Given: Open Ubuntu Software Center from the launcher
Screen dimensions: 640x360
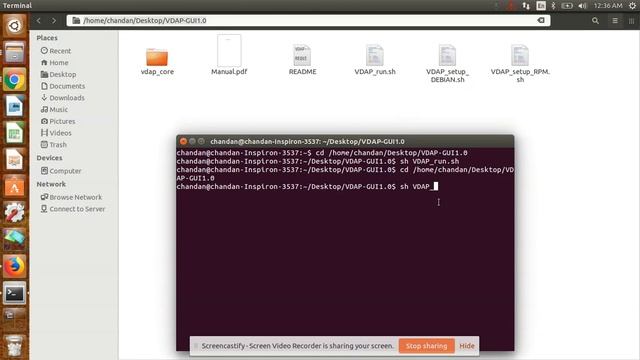Looking at the screenshot, I should tap(14, 187).
